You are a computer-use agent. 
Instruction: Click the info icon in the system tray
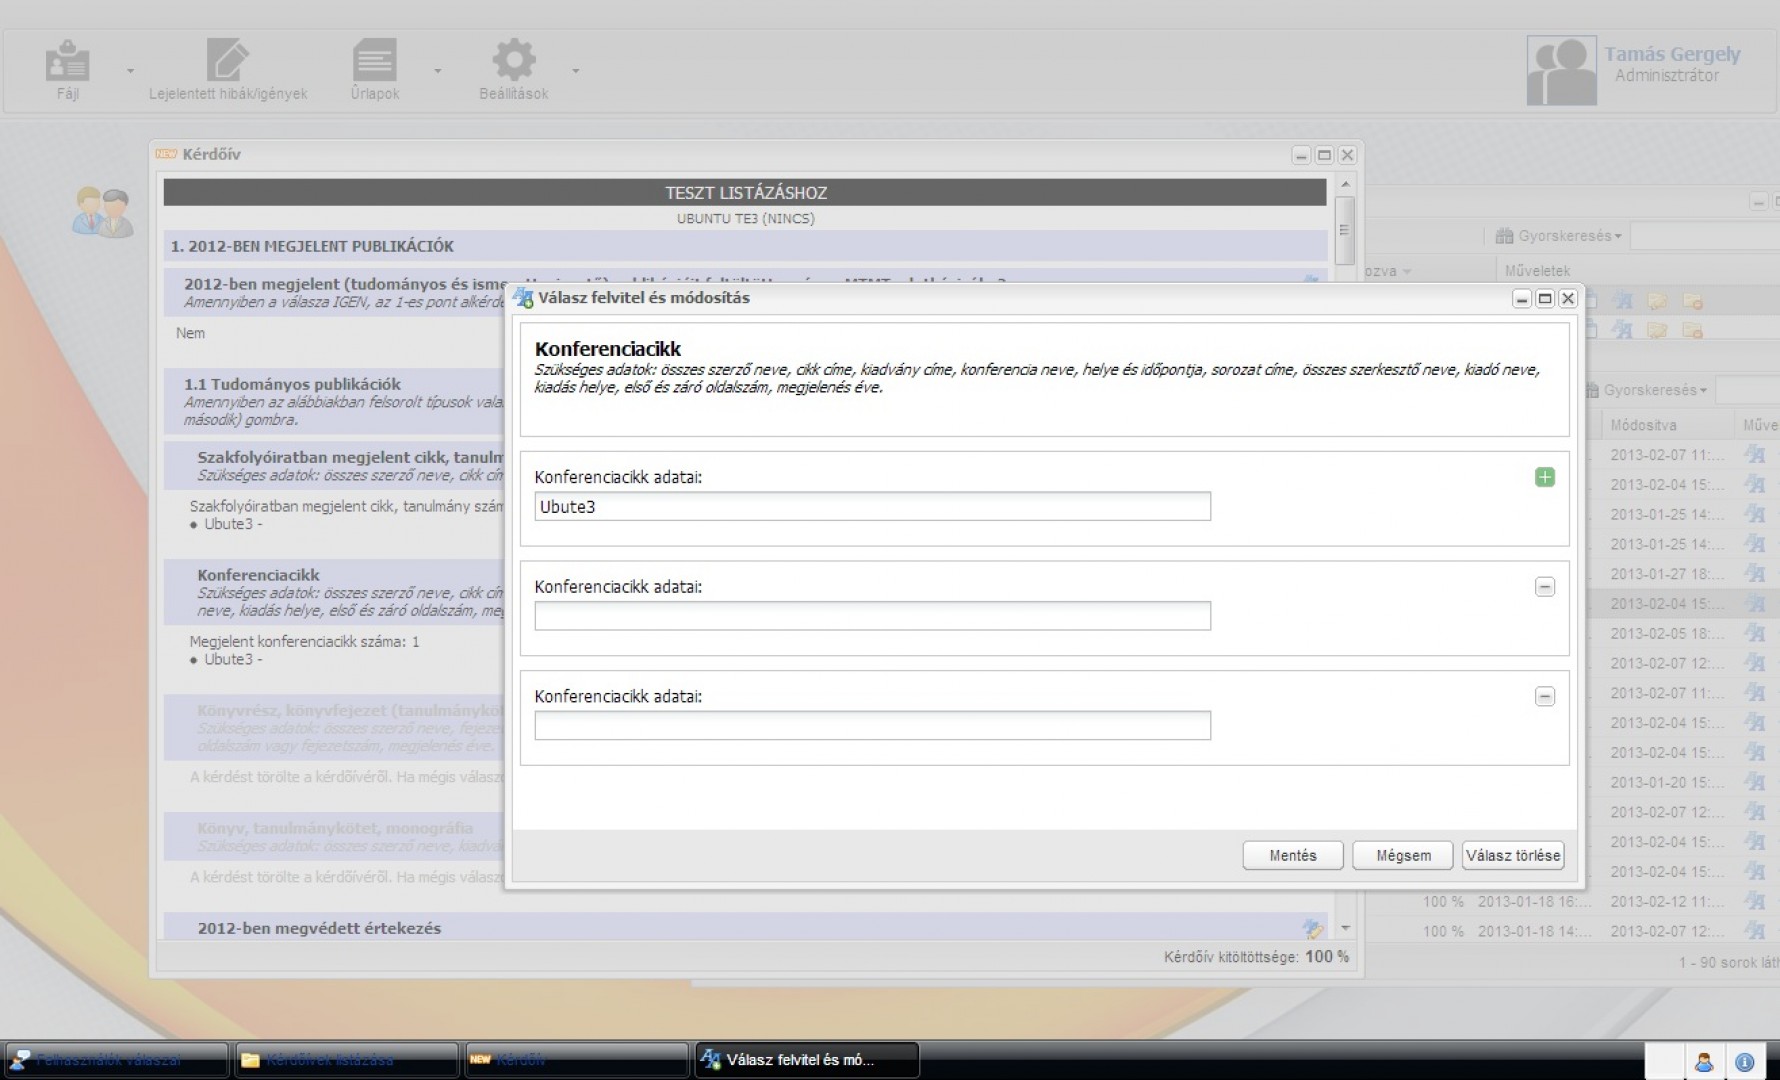(x=1745, y=1062)
